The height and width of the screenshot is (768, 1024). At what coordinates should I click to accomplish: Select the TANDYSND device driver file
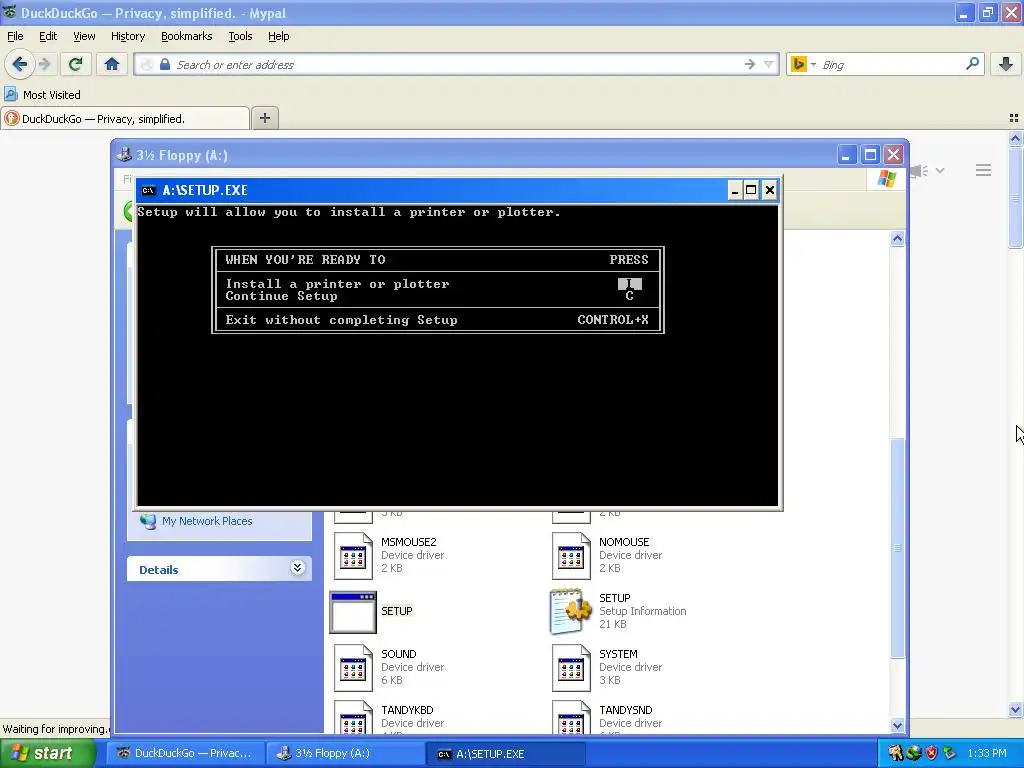click(x=607, y=718)
